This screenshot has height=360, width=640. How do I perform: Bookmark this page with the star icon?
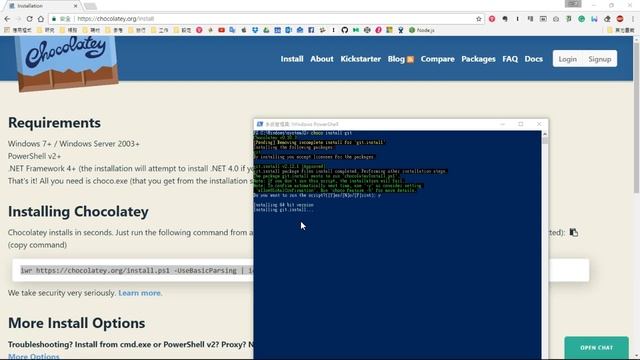tap(479, 19)
